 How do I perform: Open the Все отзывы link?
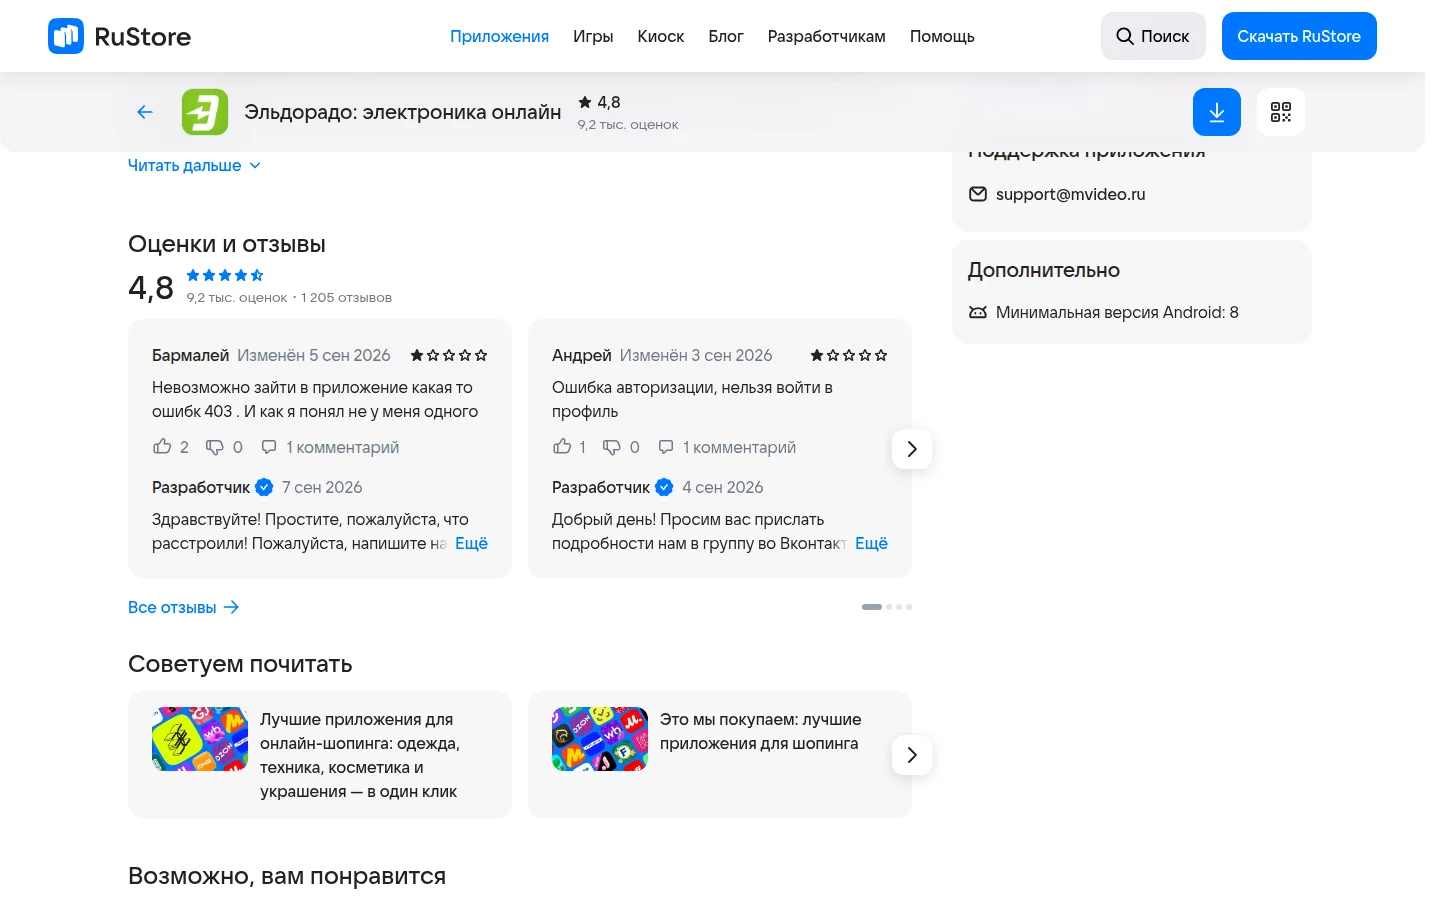click(184, 607)
